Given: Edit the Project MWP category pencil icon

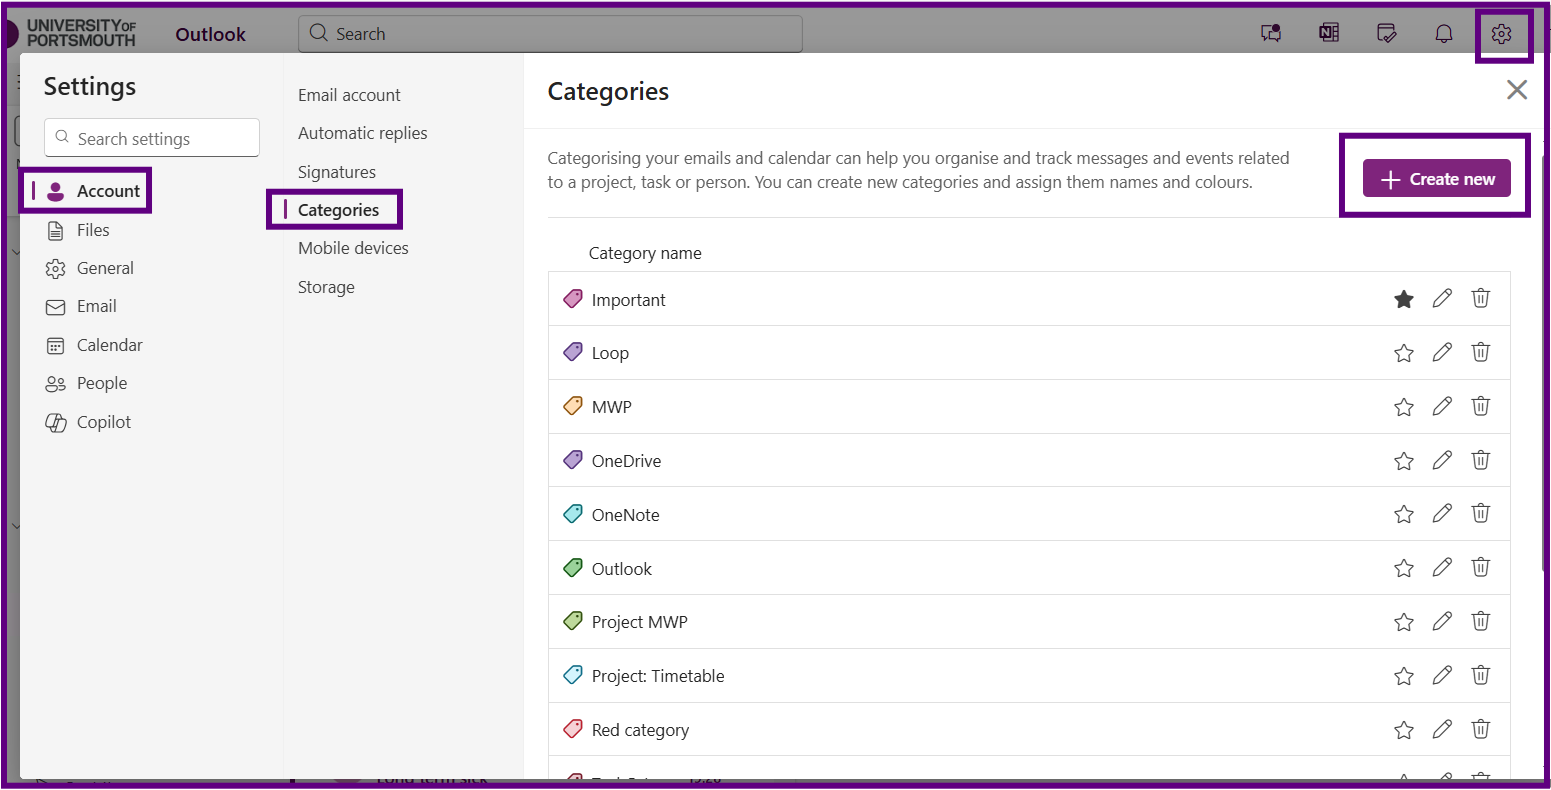Looking at the screenshot, I should (x=1442, y=621).
